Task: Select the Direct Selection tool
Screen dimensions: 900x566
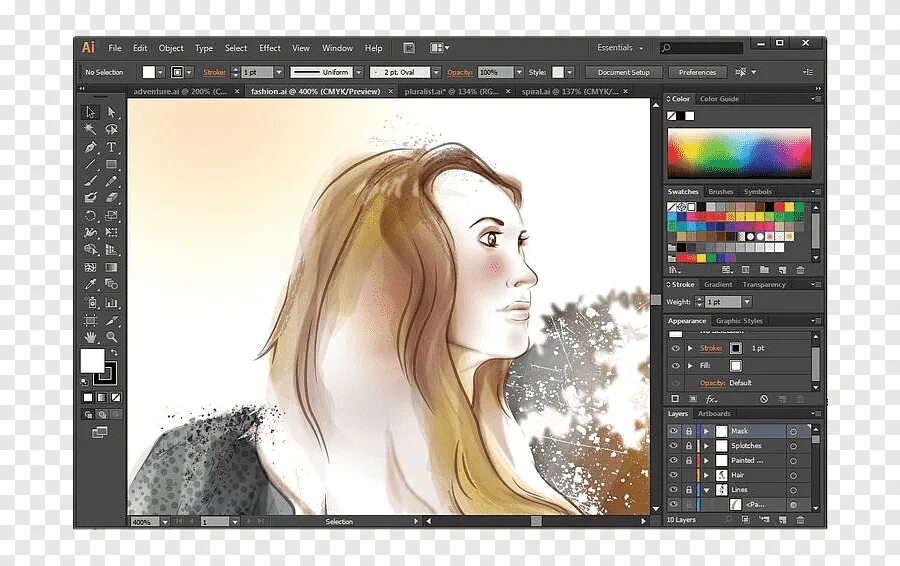Action: (x=111, y=112)
